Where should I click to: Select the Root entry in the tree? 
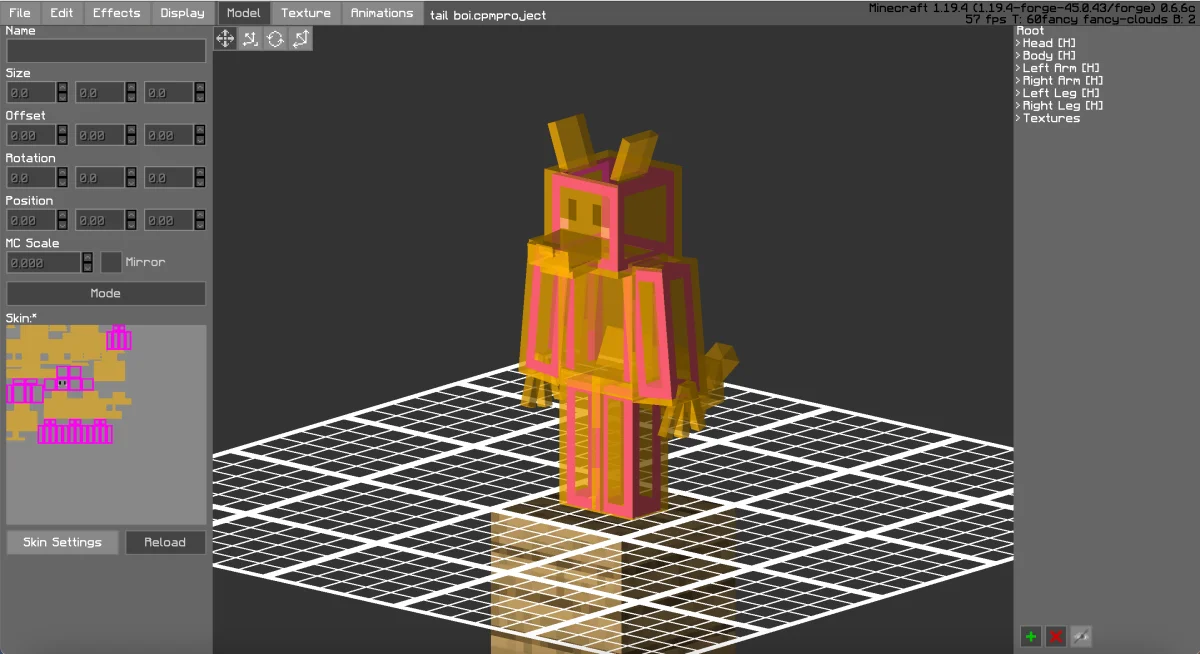click(1030, 31)
